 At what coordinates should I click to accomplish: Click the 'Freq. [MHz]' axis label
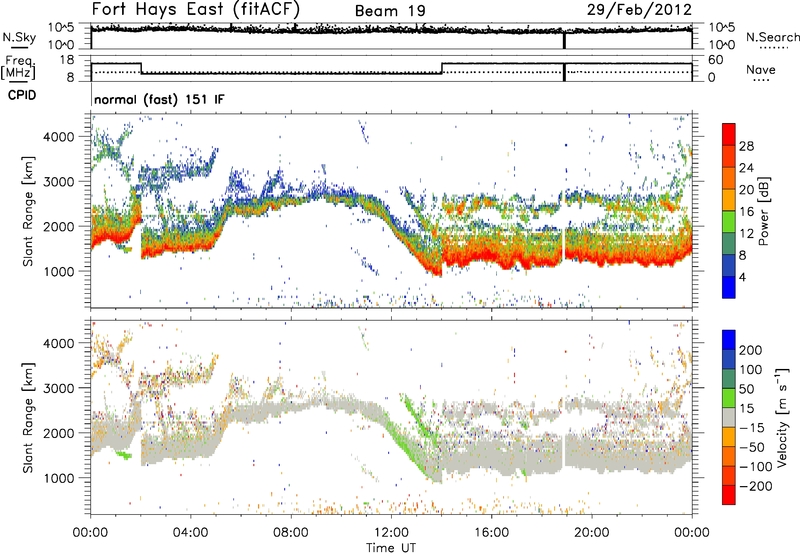[18, 67]
